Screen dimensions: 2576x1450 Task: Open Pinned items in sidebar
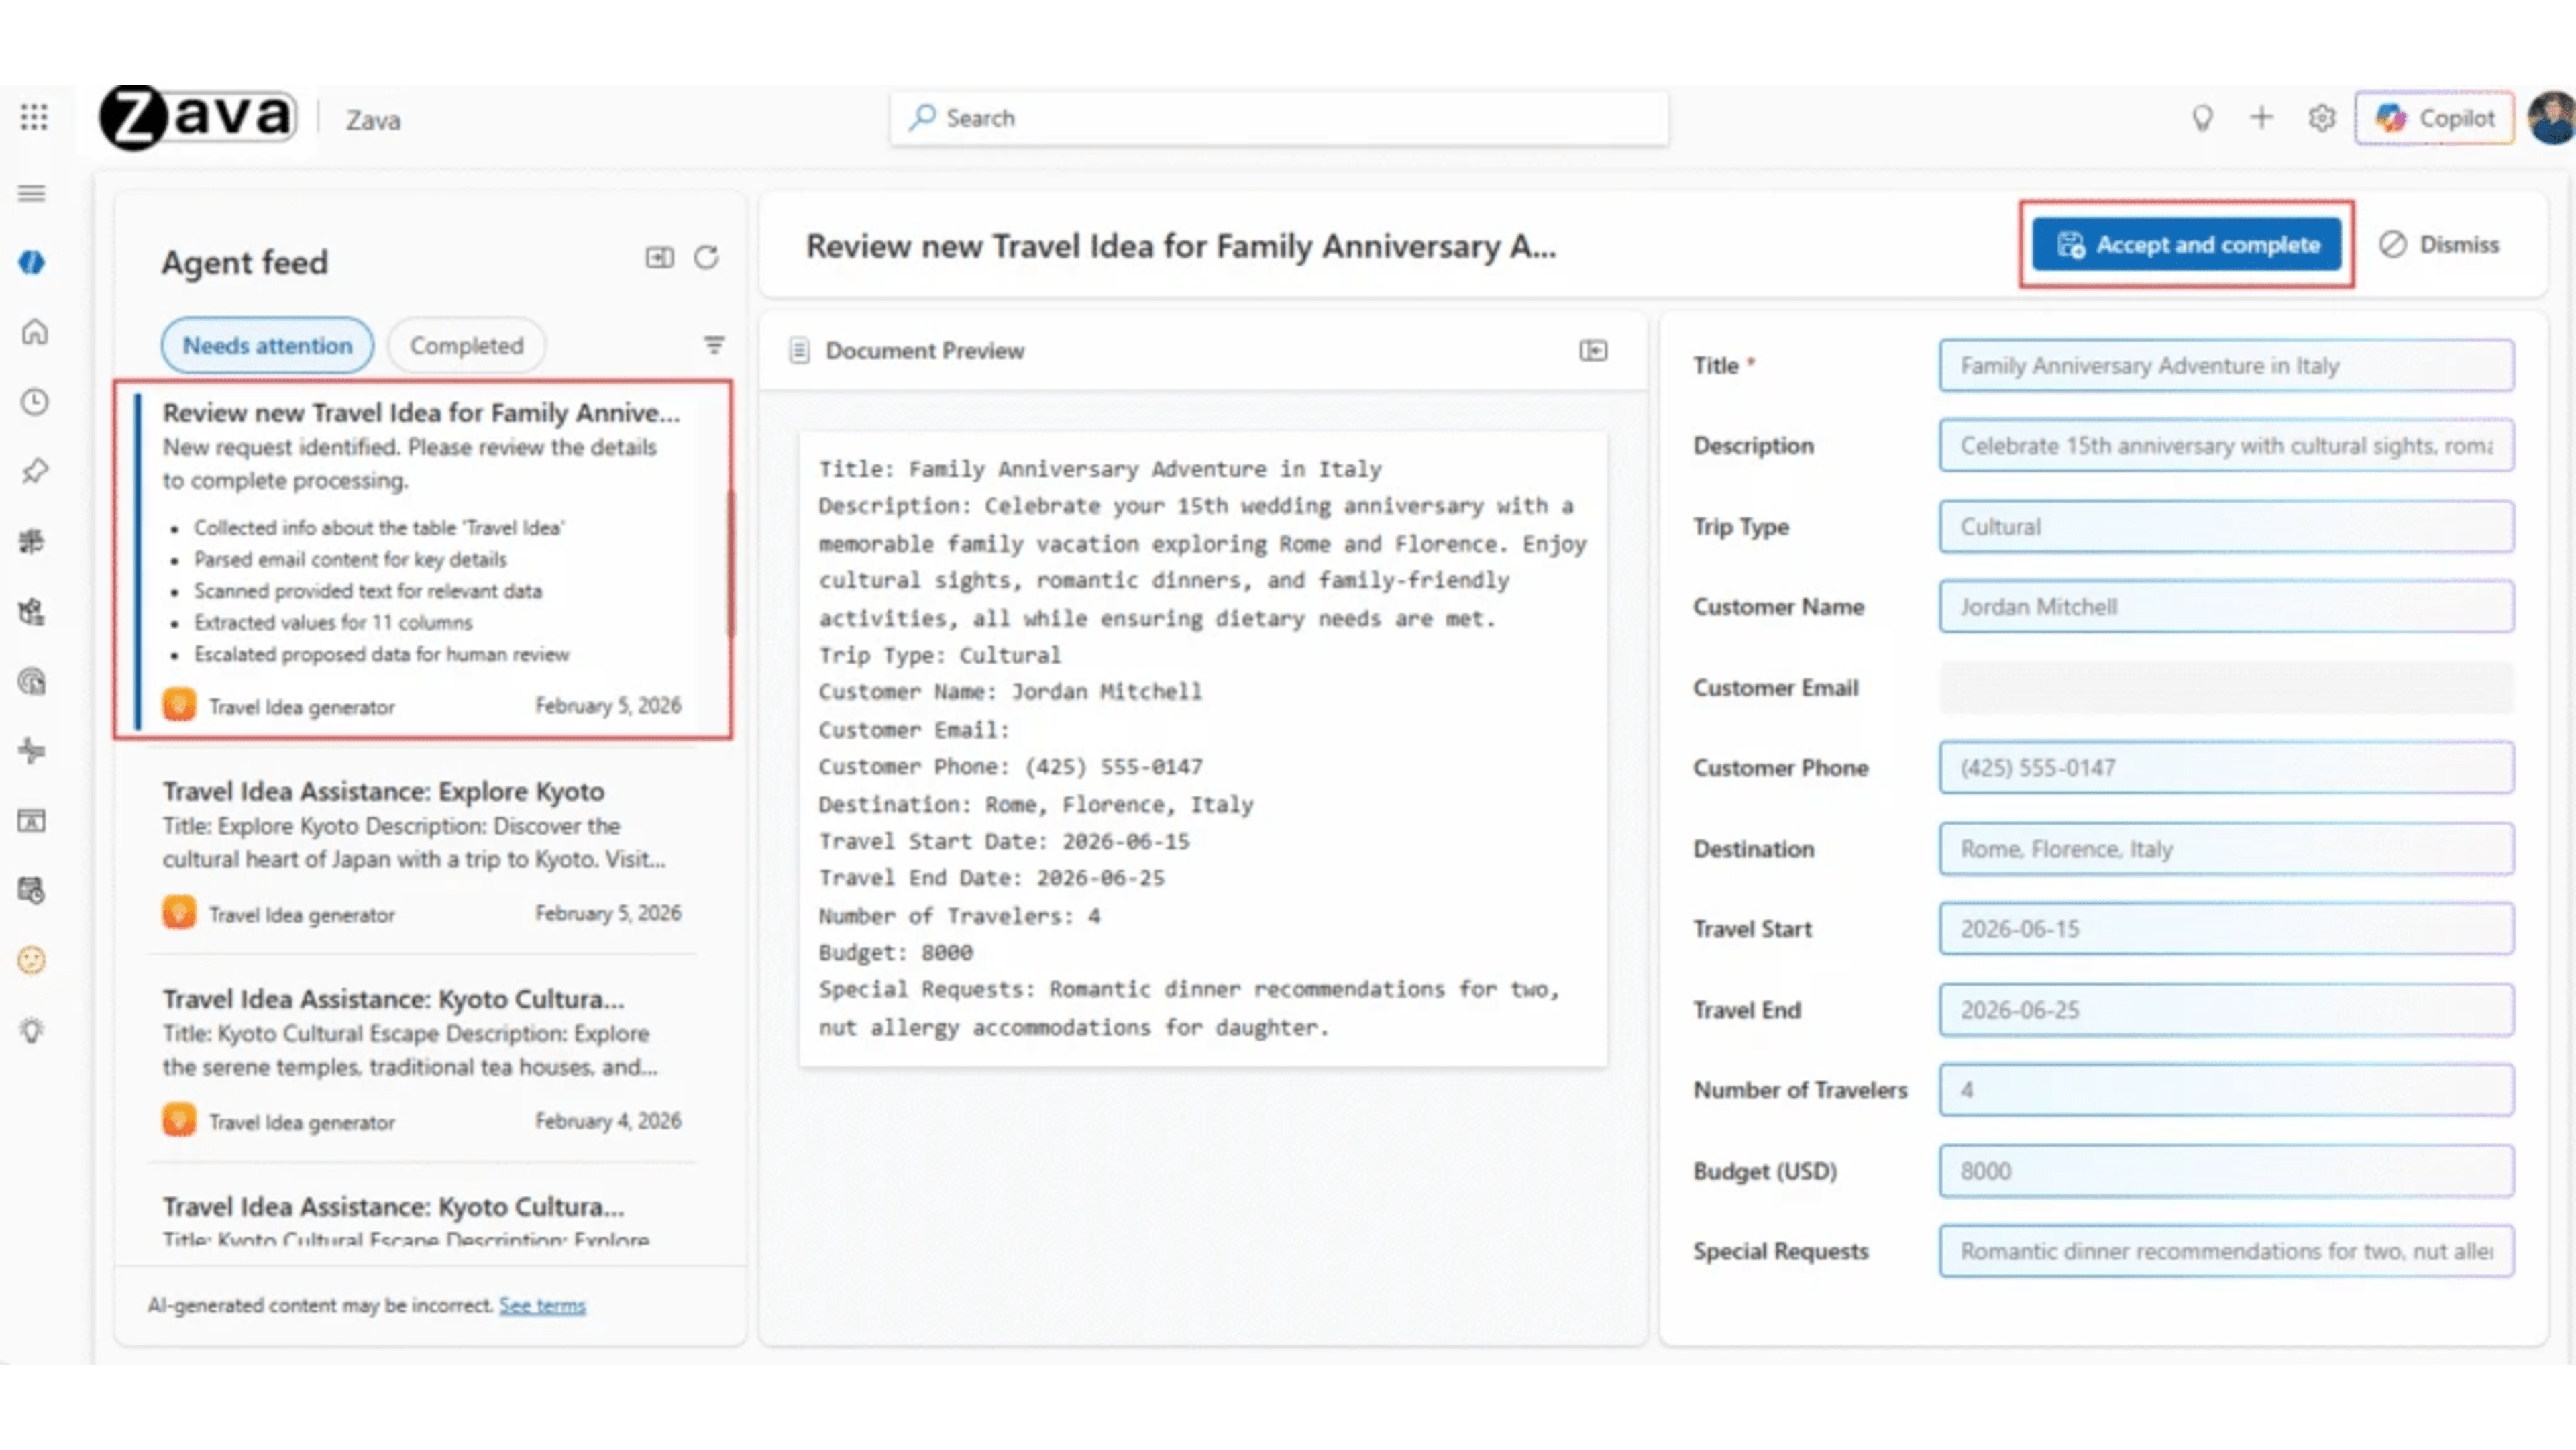coord(34,471)
